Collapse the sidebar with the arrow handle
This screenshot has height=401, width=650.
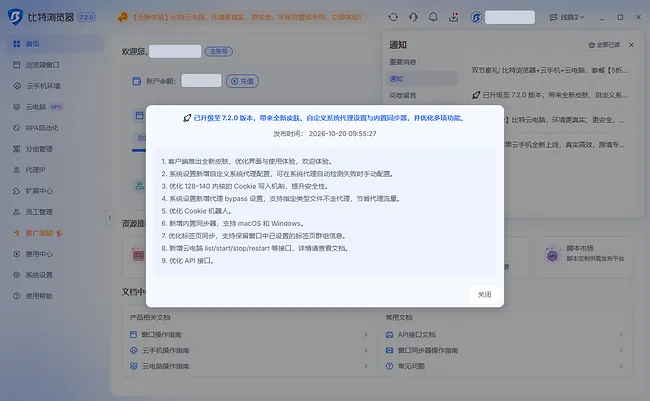pos(110,217)
